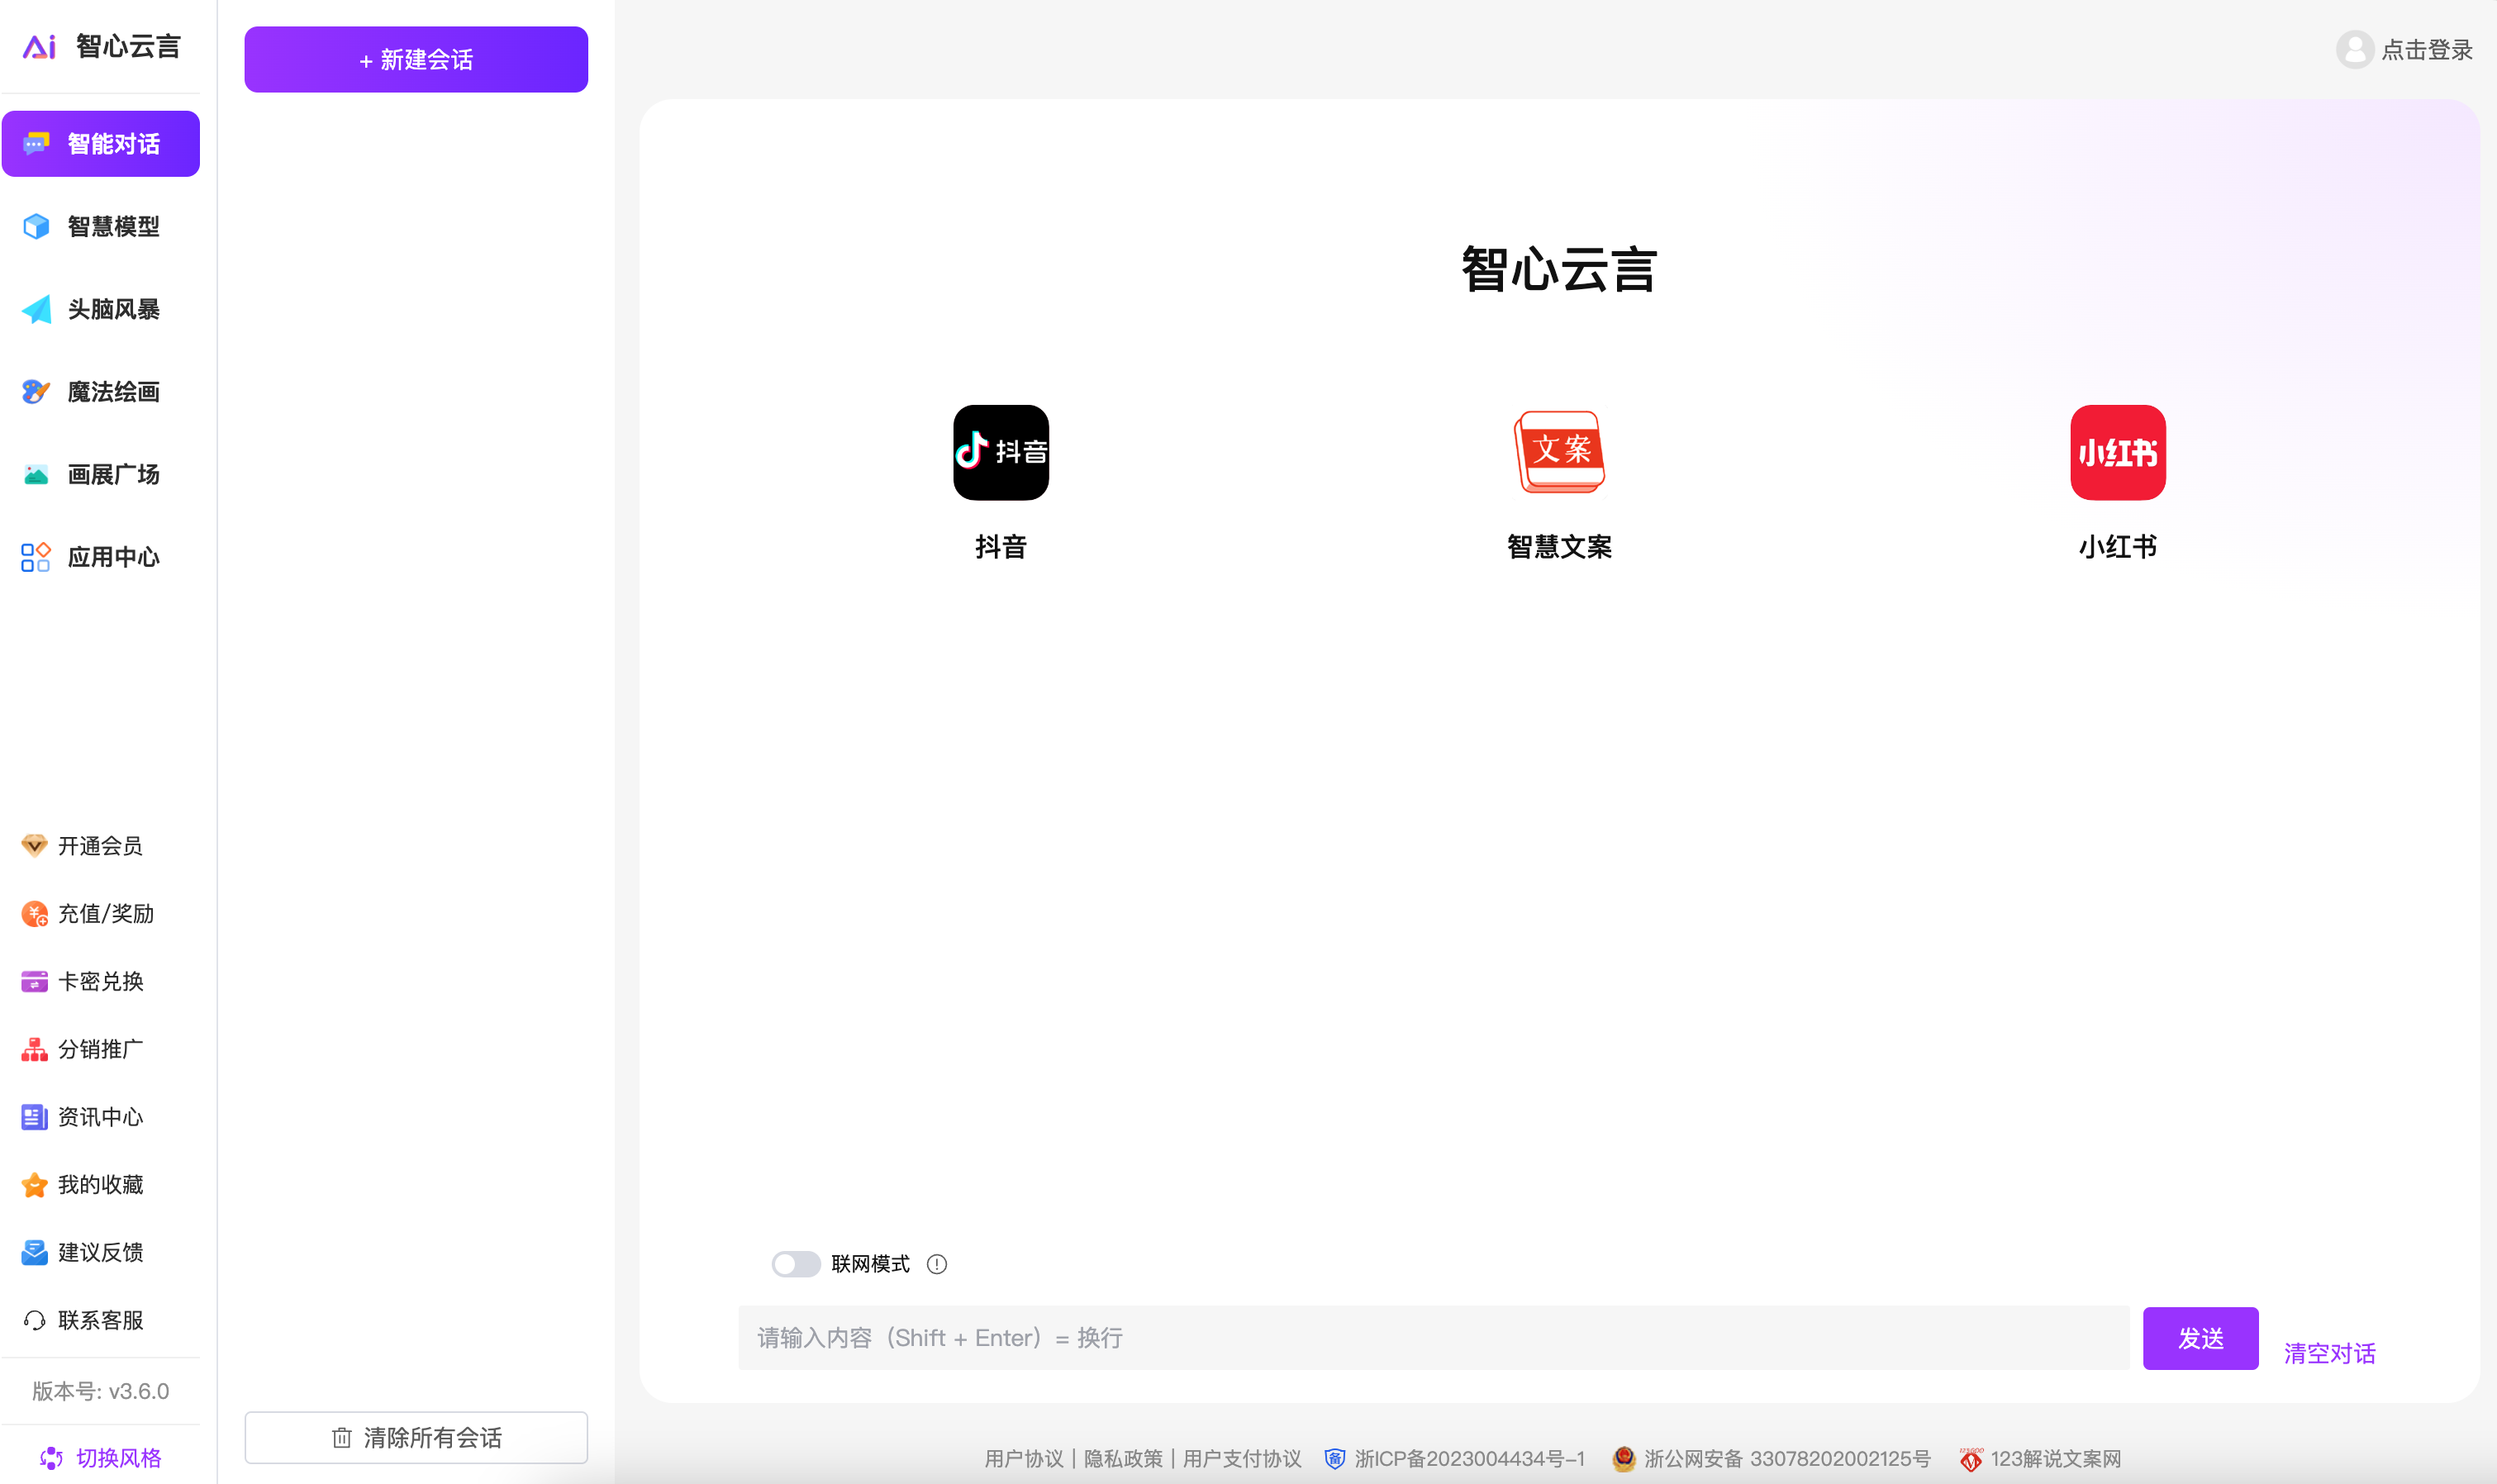Open the 智慧文案 book icon
Viewport: 2497px width, 1484px height.
click(x=1559, y=452)
